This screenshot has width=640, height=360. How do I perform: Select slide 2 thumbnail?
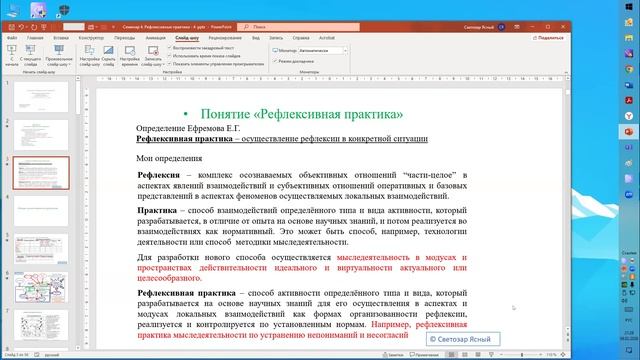coord(41,135)
